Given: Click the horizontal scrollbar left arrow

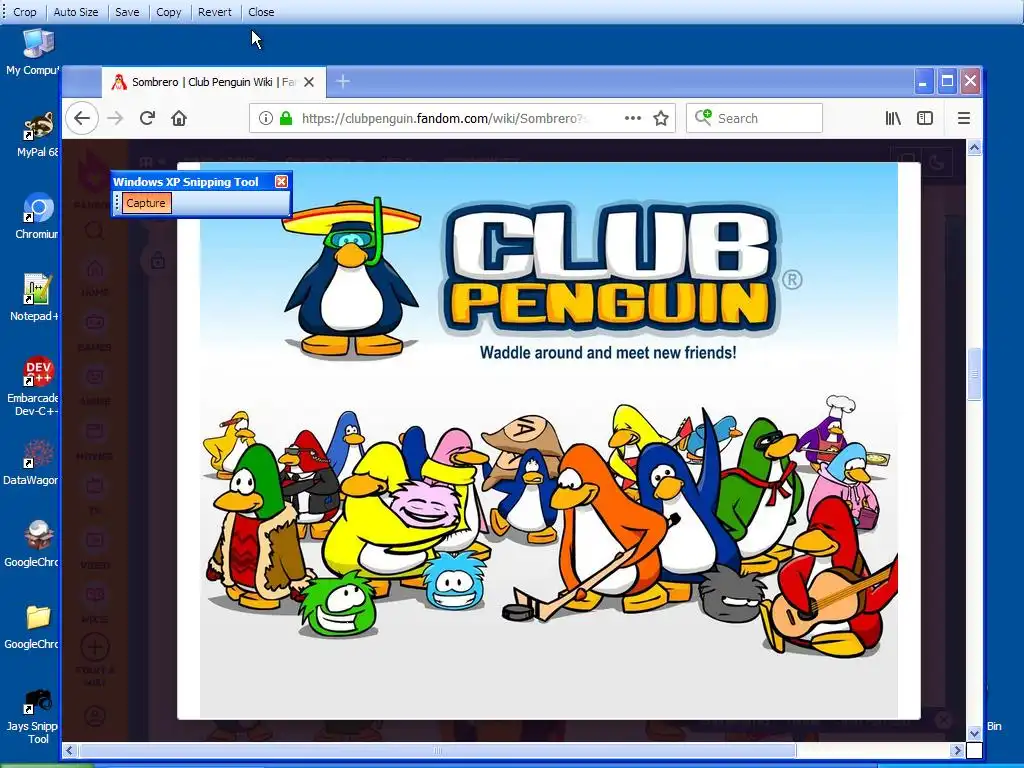Looking at the screenshot, I should [x=70, y=750].
